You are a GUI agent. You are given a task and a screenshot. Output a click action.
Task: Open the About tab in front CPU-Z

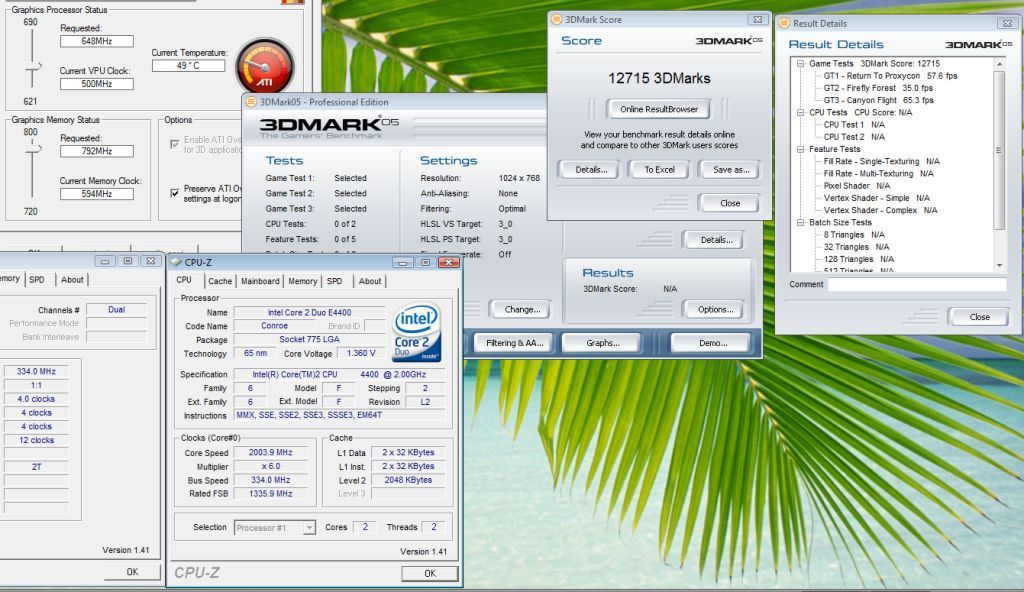[370, 281]
